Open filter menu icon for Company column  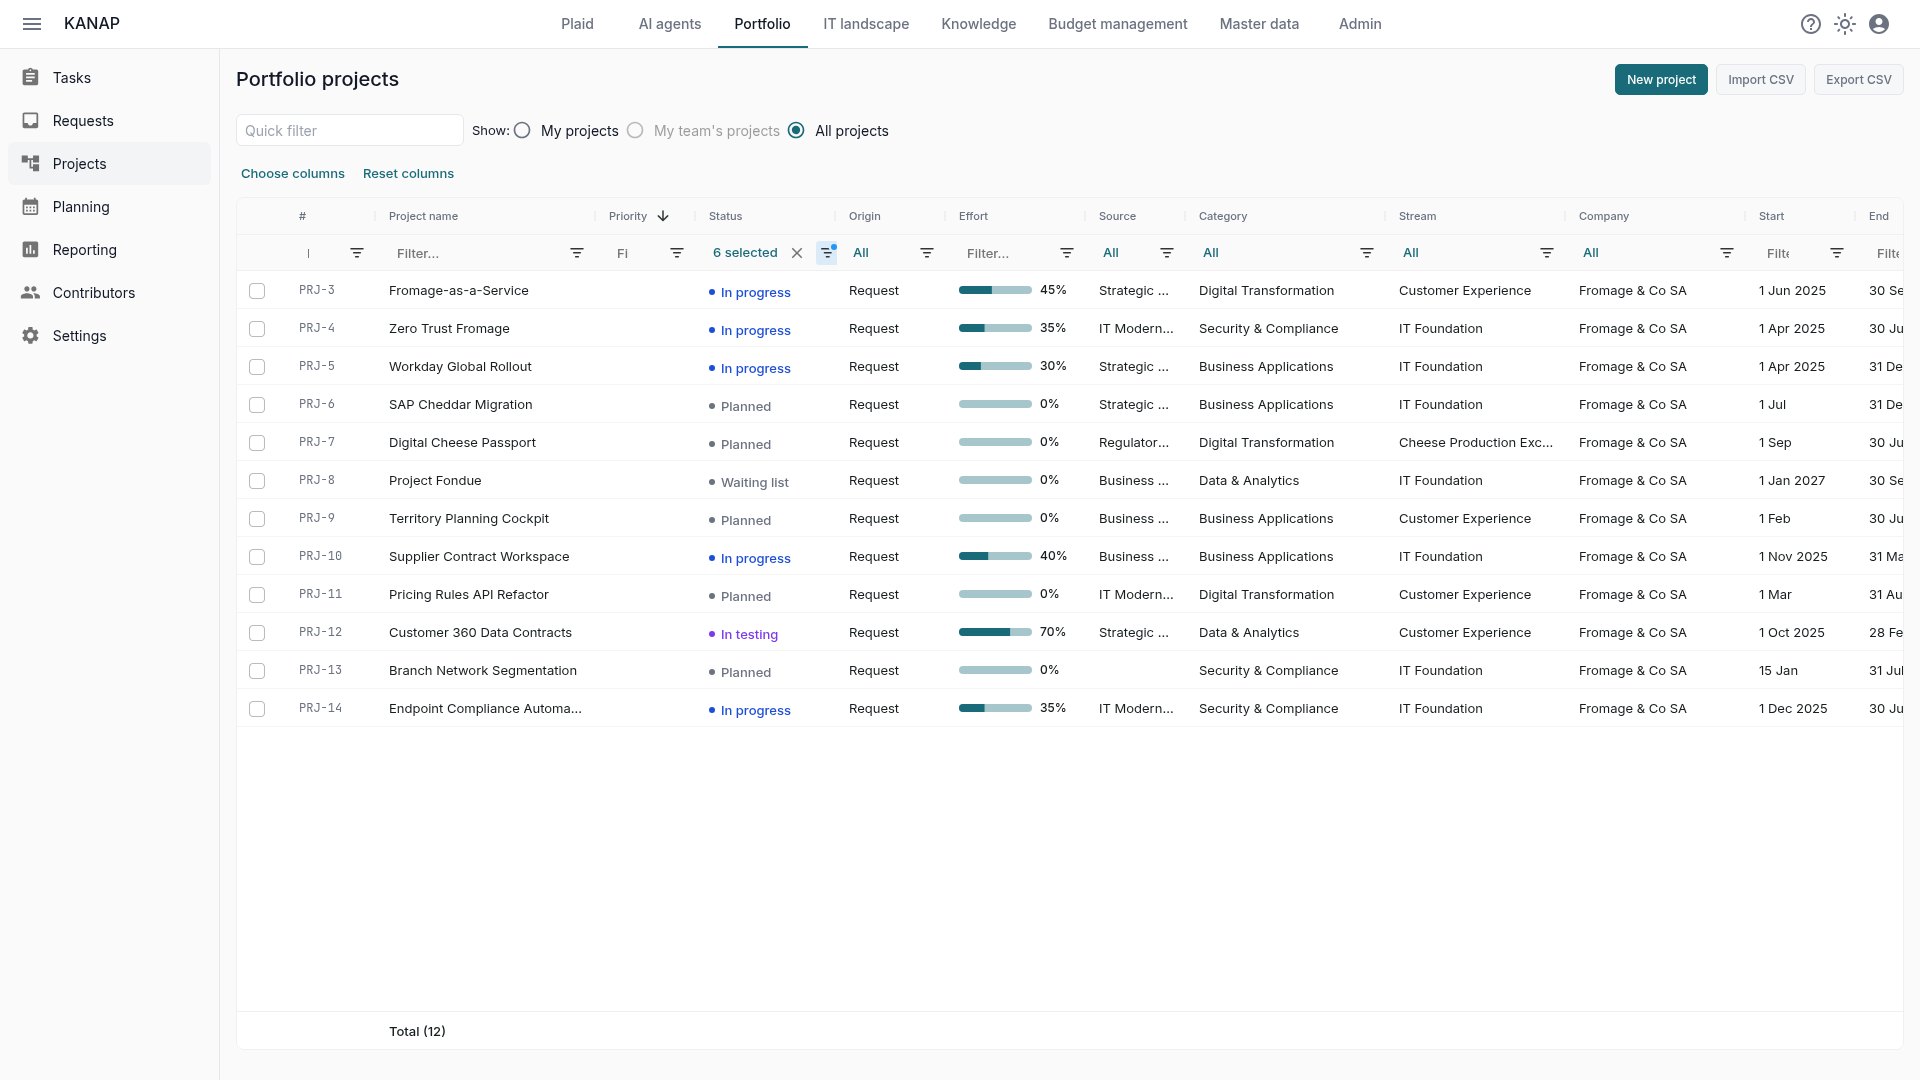[x=1727, y=253]
